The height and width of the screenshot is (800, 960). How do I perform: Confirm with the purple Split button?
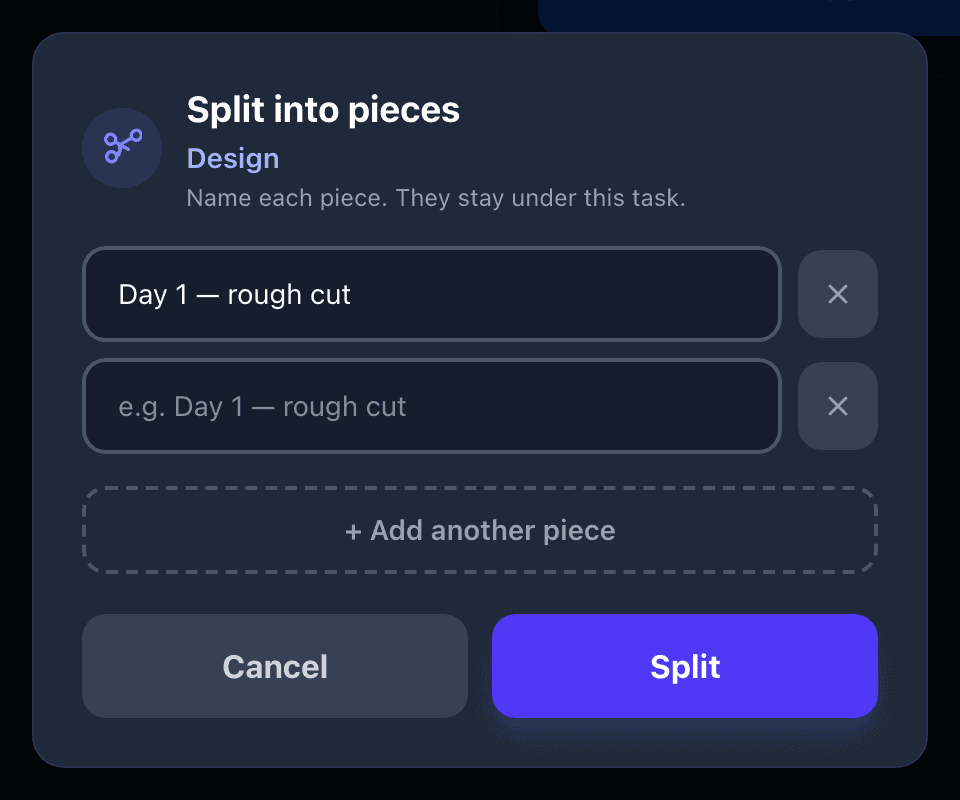[684, 666]
